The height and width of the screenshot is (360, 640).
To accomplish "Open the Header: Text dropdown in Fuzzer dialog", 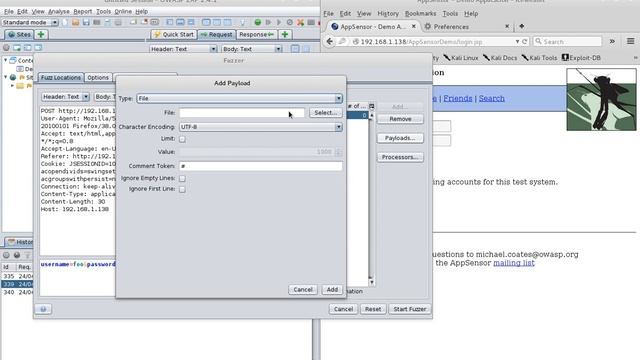I will coord(65,97).
